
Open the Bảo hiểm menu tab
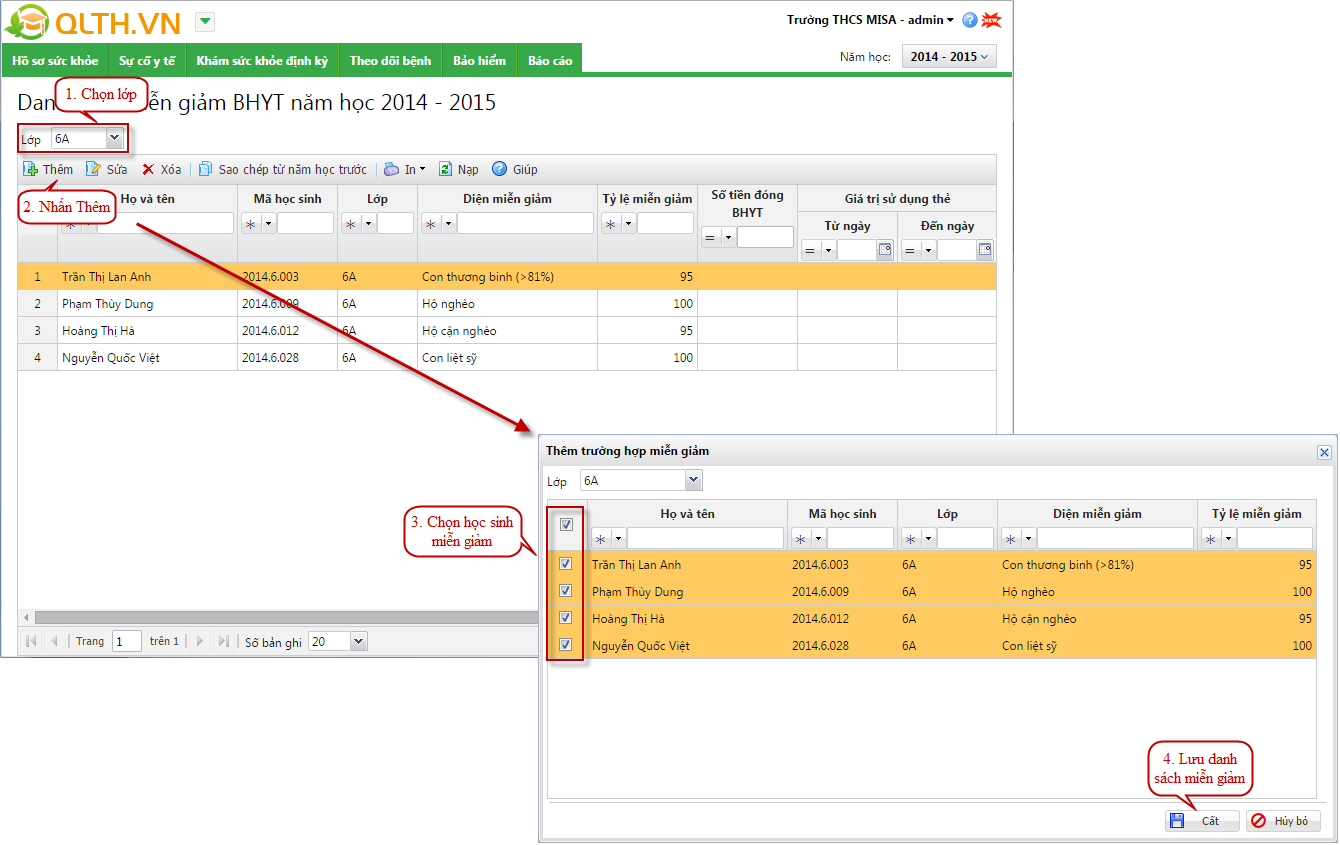click(479, 60)
